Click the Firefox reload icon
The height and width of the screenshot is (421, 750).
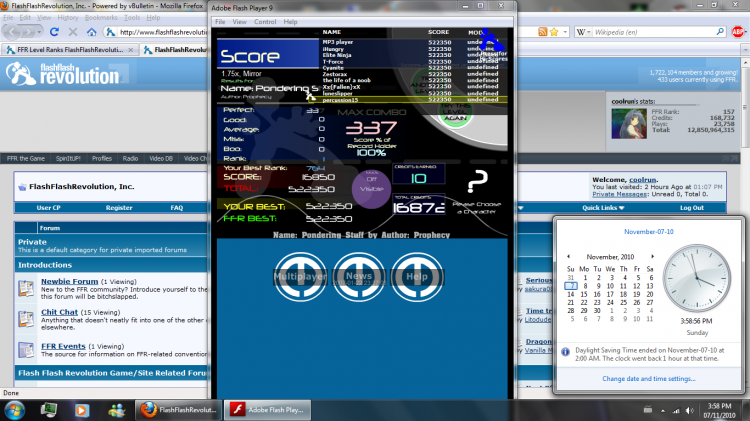click(54, 32)
